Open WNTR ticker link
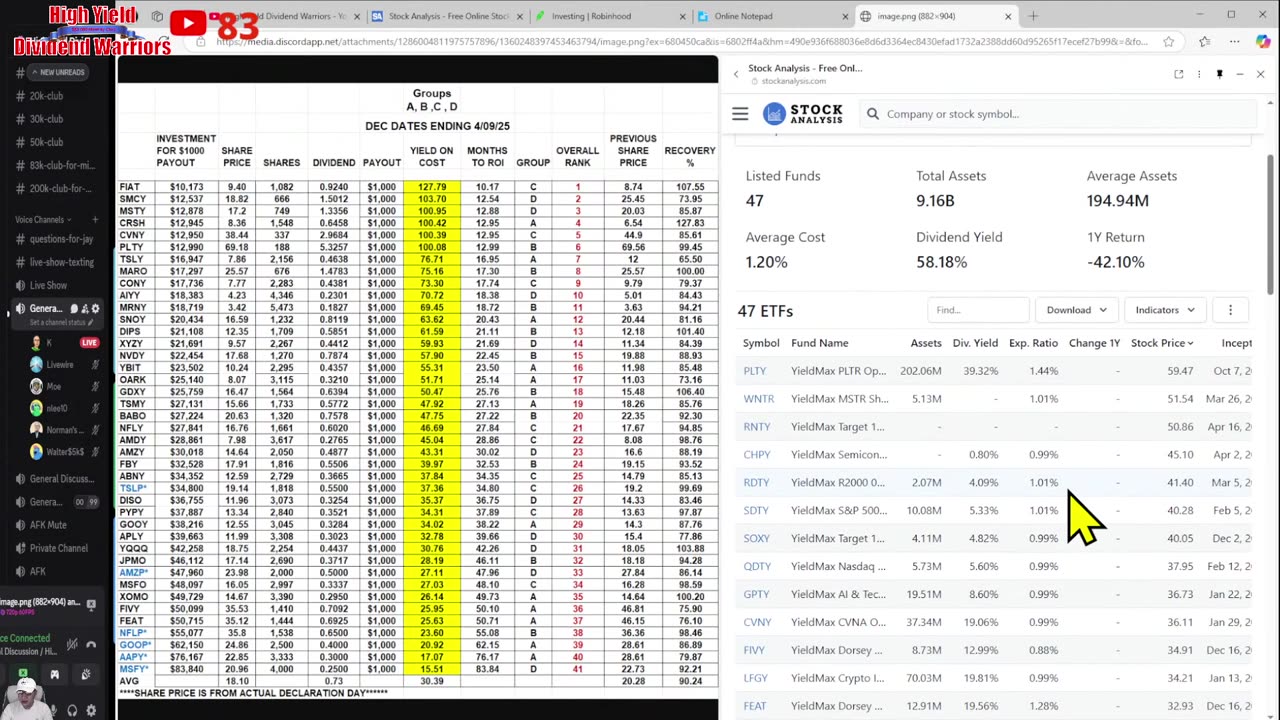The height and width of the screenshot is (720, 1280). pyautogui.click(x=759, y=399)
